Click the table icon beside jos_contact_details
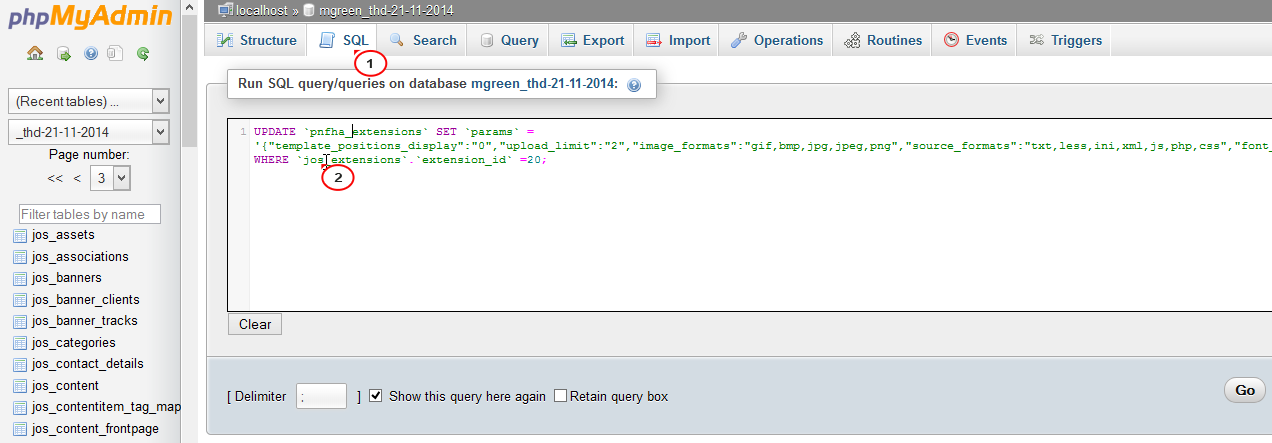Image resolution: width=1272 pixels, height=443 pixels. tap(20, 364)
